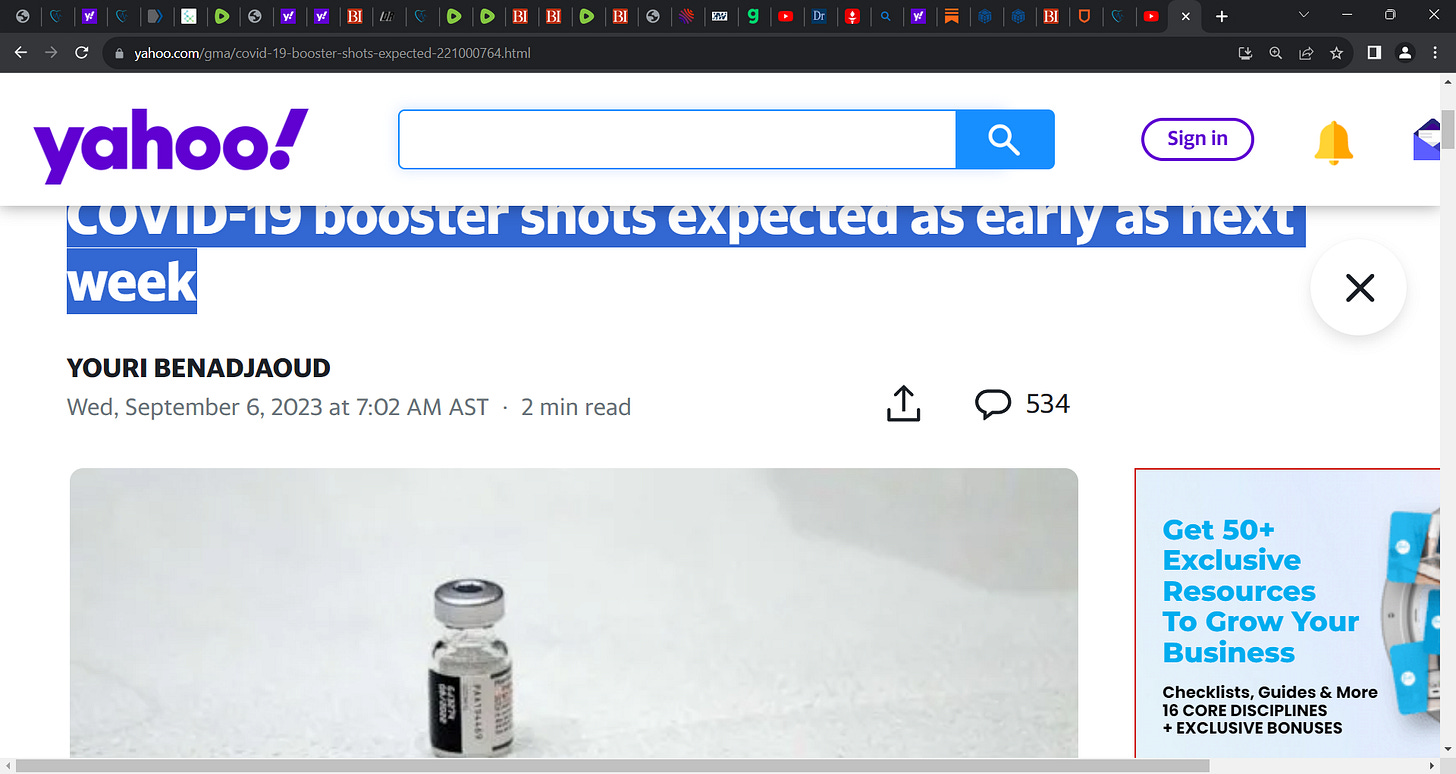
Task: Open the Yahoo Mail envelope icon
Action: click(1427, 140)
